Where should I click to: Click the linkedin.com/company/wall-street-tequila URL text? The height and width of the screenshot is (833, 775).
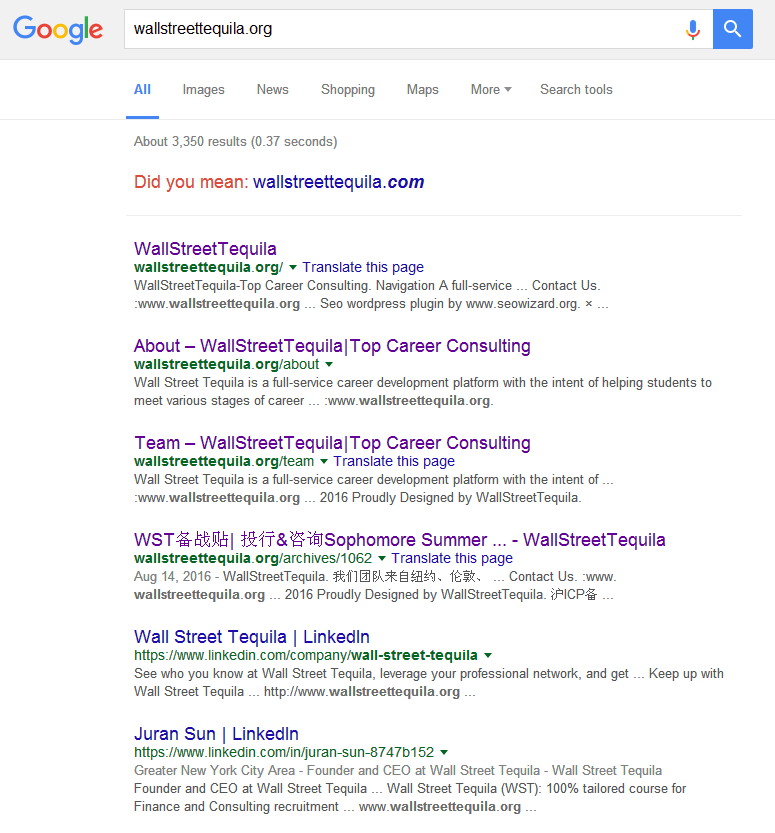click(x=306, y=656)
